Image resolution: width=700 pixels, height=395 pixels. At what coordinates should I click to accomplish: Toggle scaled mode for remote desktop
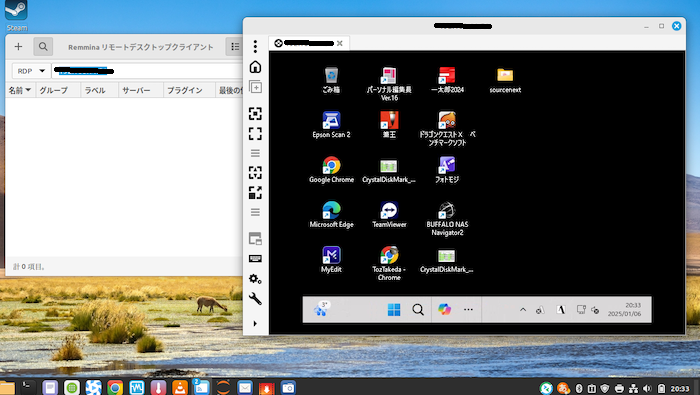coord(255,193)
